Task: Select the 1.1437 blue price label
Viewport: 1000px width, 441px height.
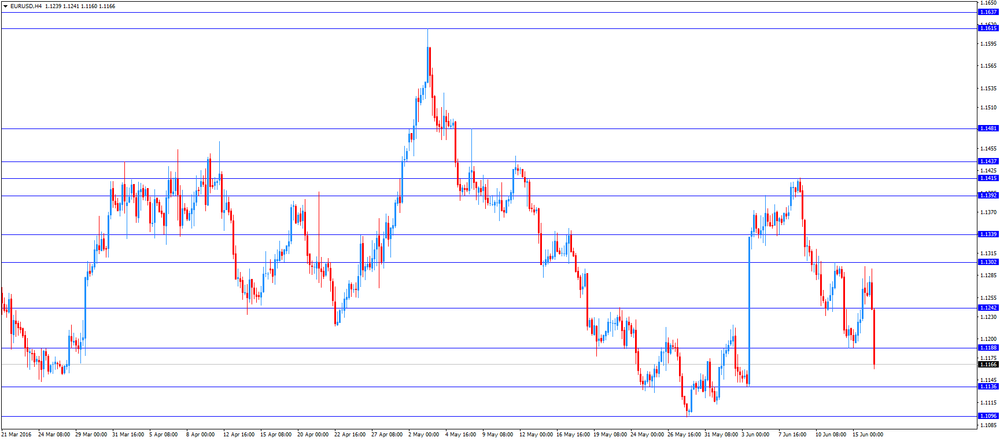Action: click(988, 161)
